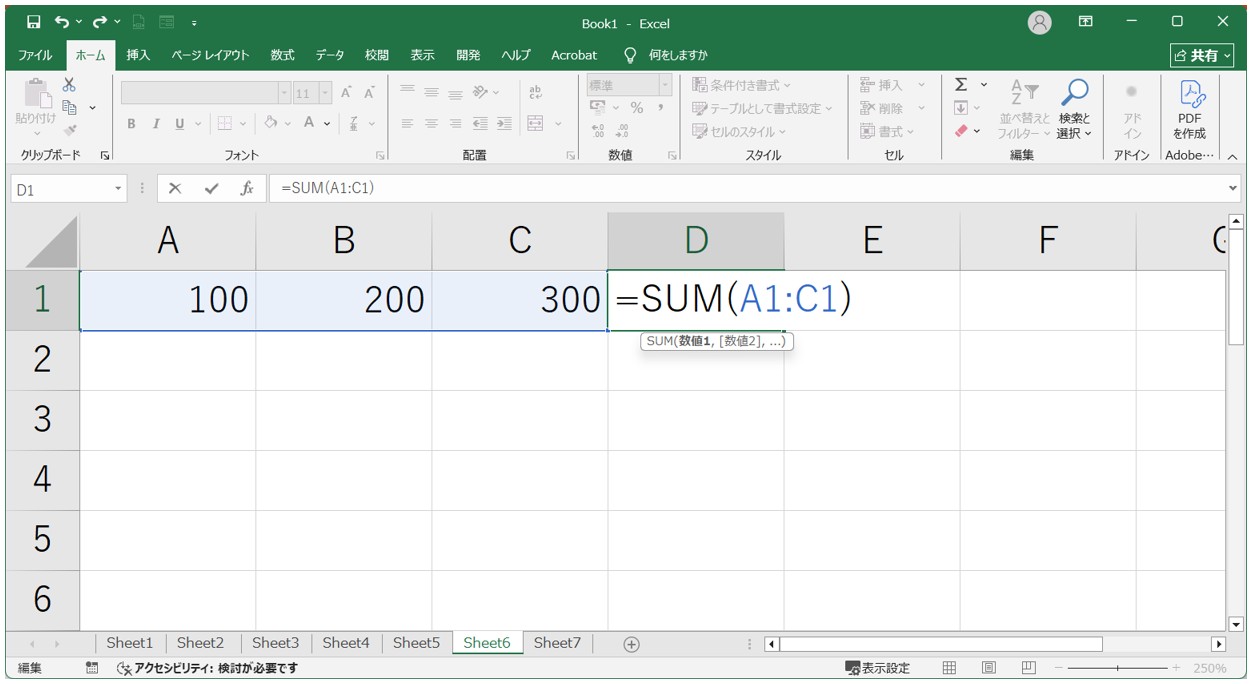
Task: Select cell A1 containing 100
Action: tap(168, 300)
